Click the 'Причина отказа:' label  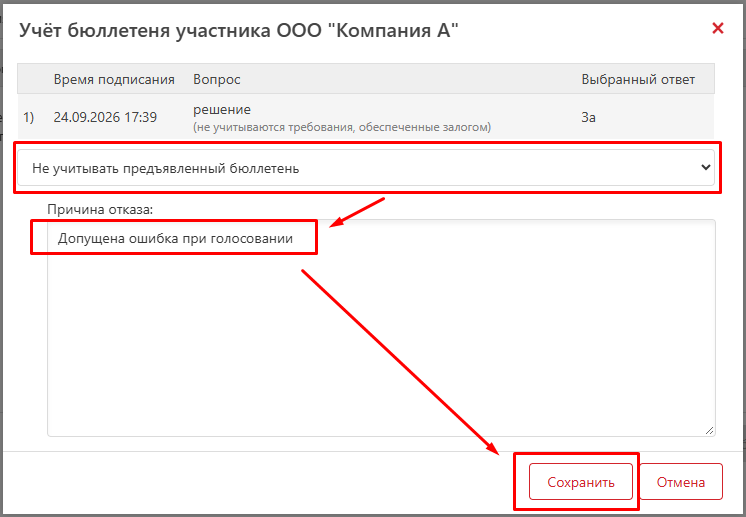100,209
